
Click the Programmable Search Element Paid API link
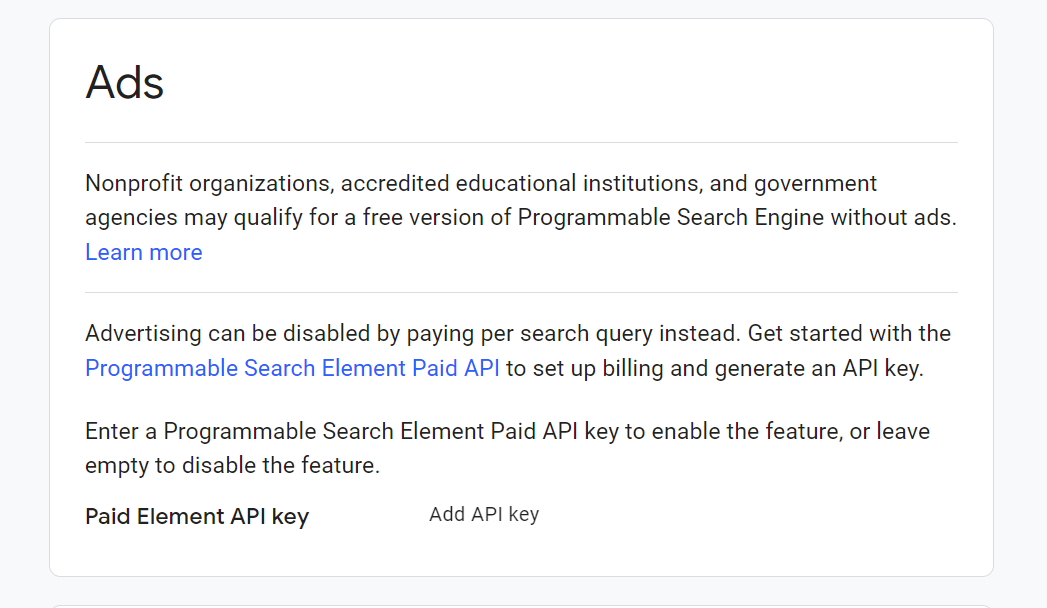(291, 368)
